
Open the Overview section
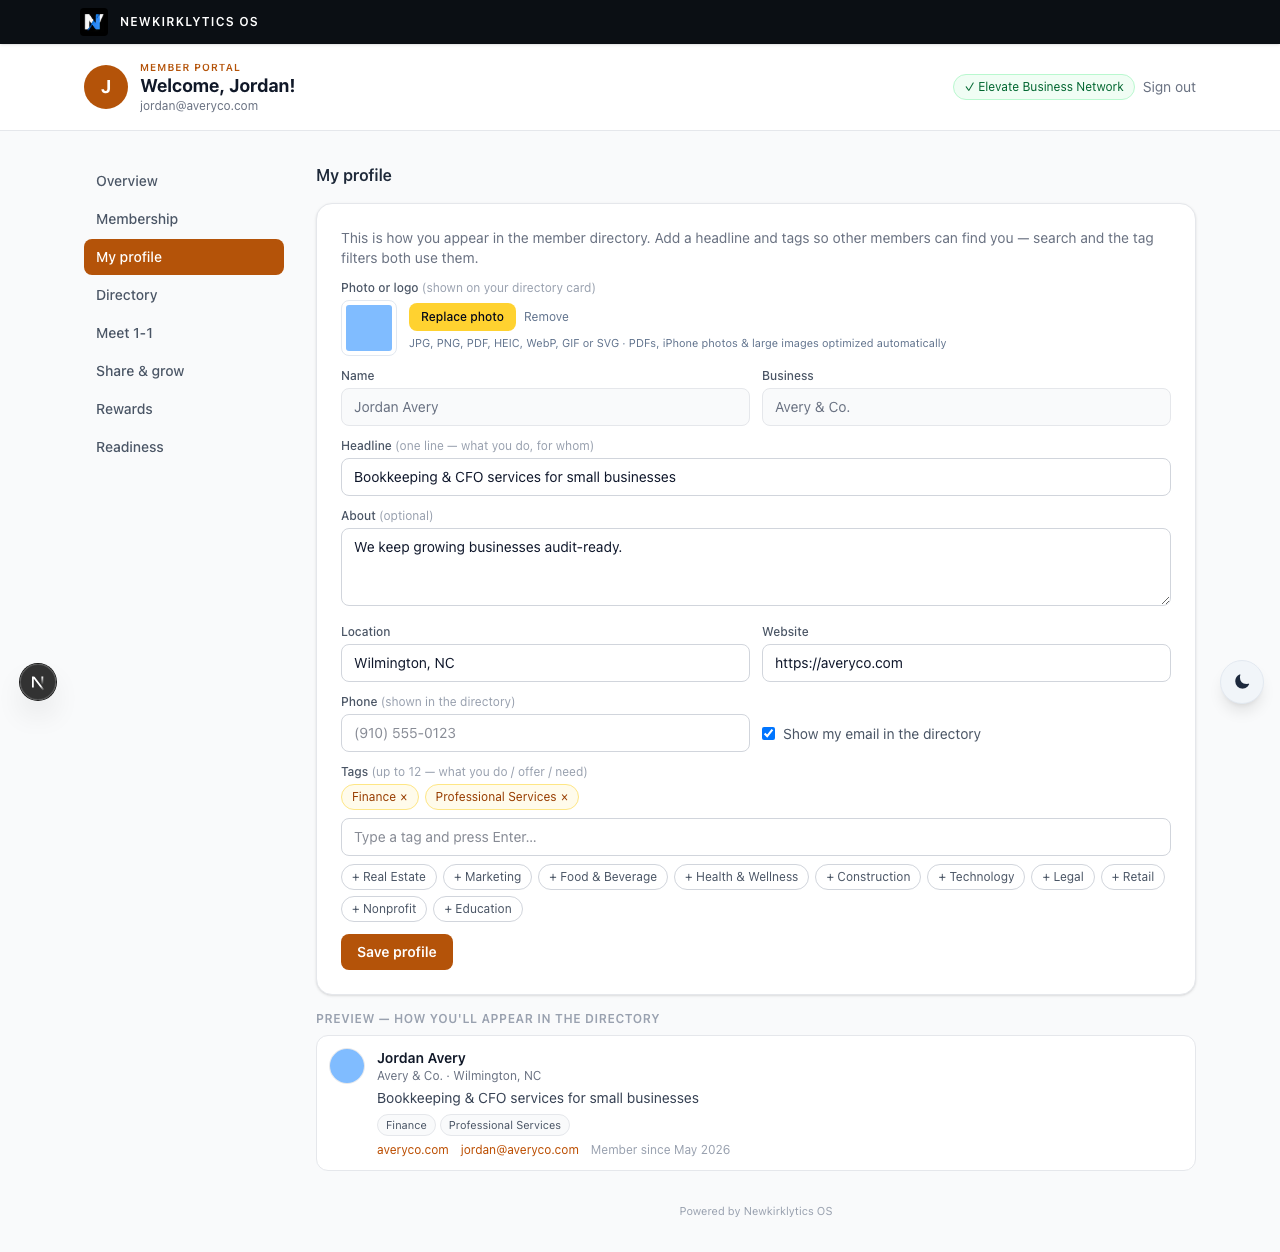(184, 181)
